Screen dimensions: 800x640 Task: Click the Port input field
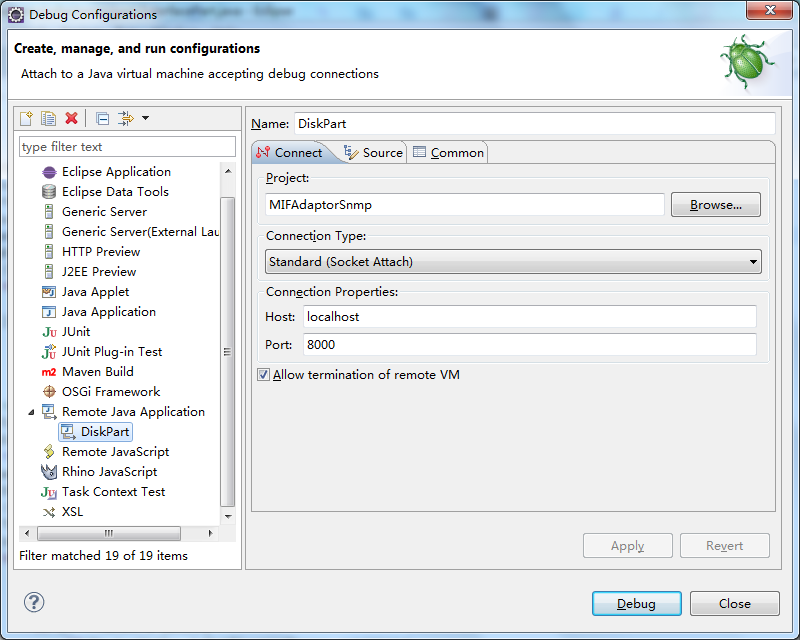(x=528, y=344)
